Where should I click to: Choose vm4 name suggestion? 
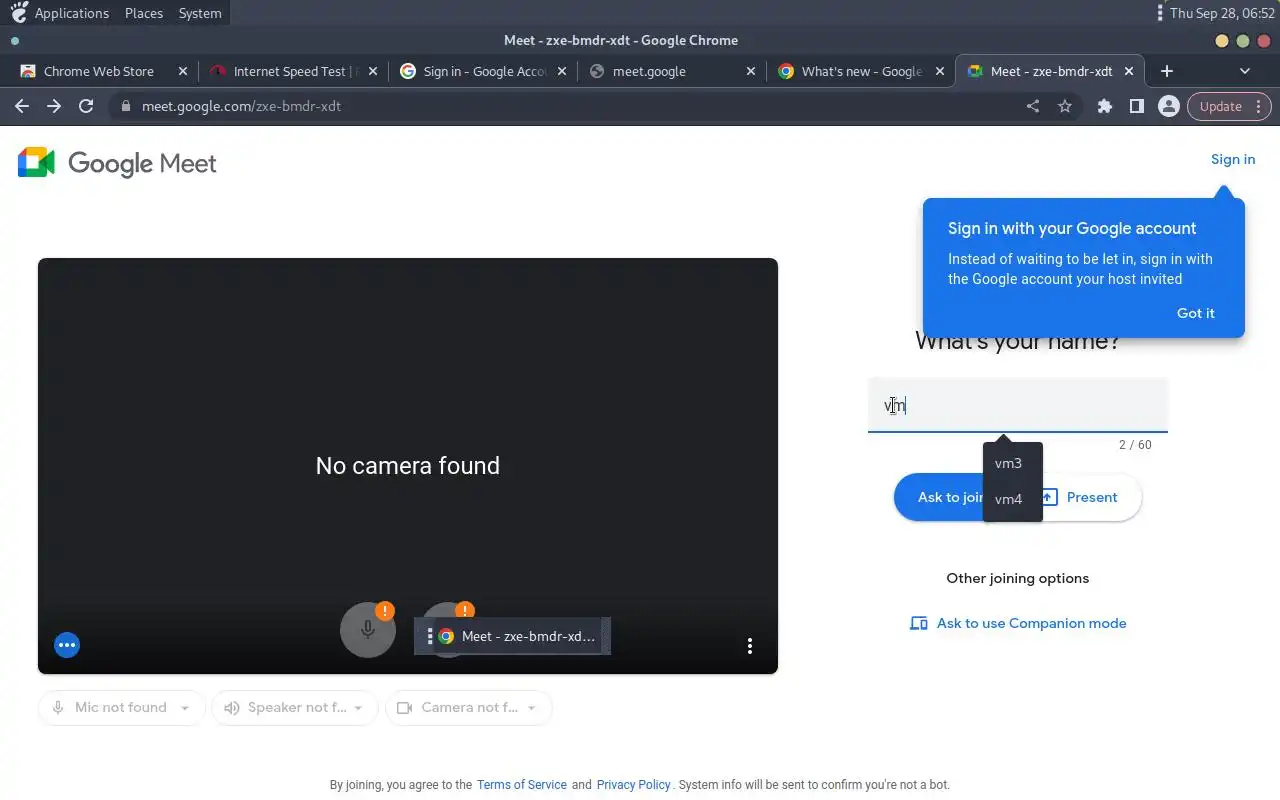coord(1012,499)
